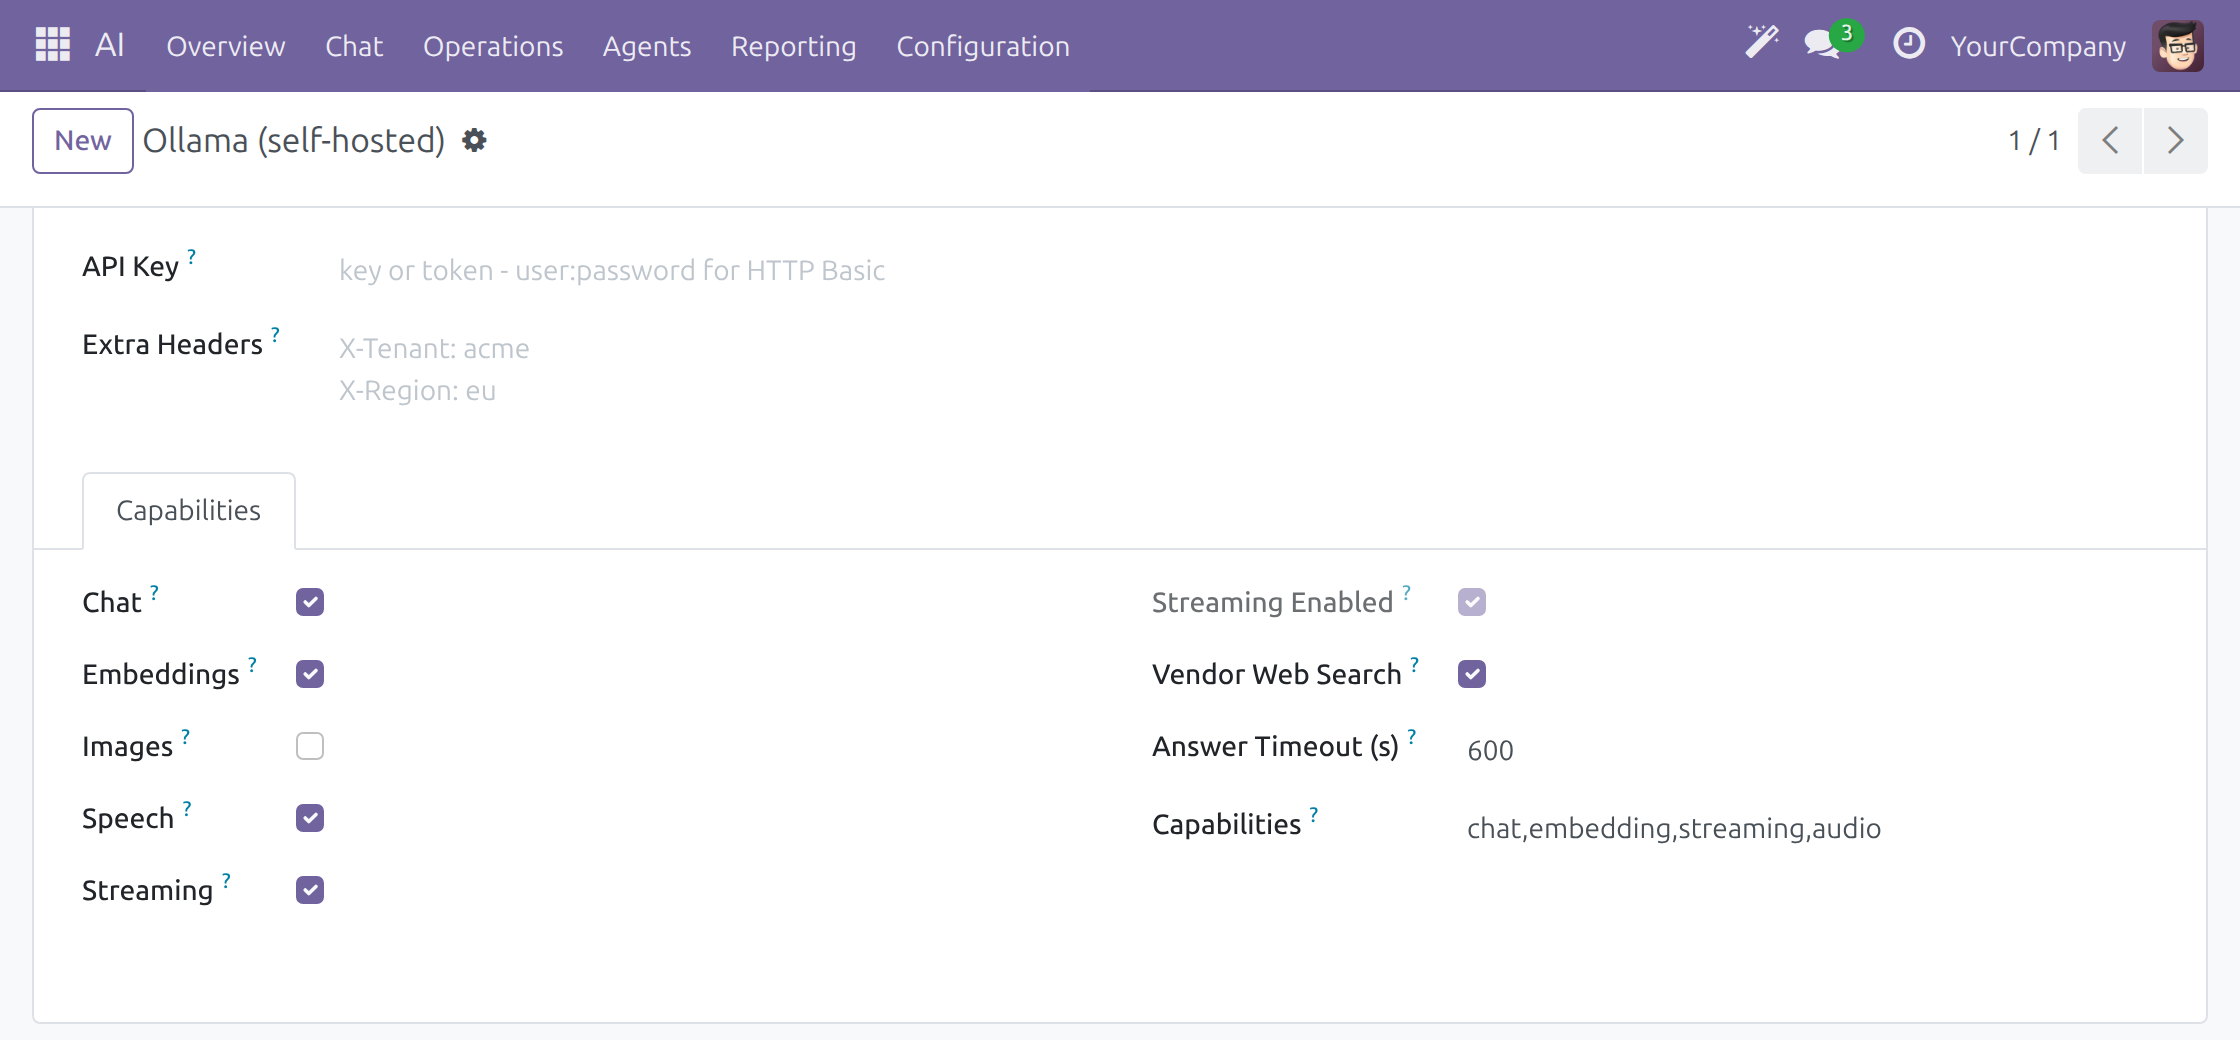This screenshot has width=2240, height=1040.
Task: Select the Capabilities tab
Action: pyautogui.click(x=188, y=510)
